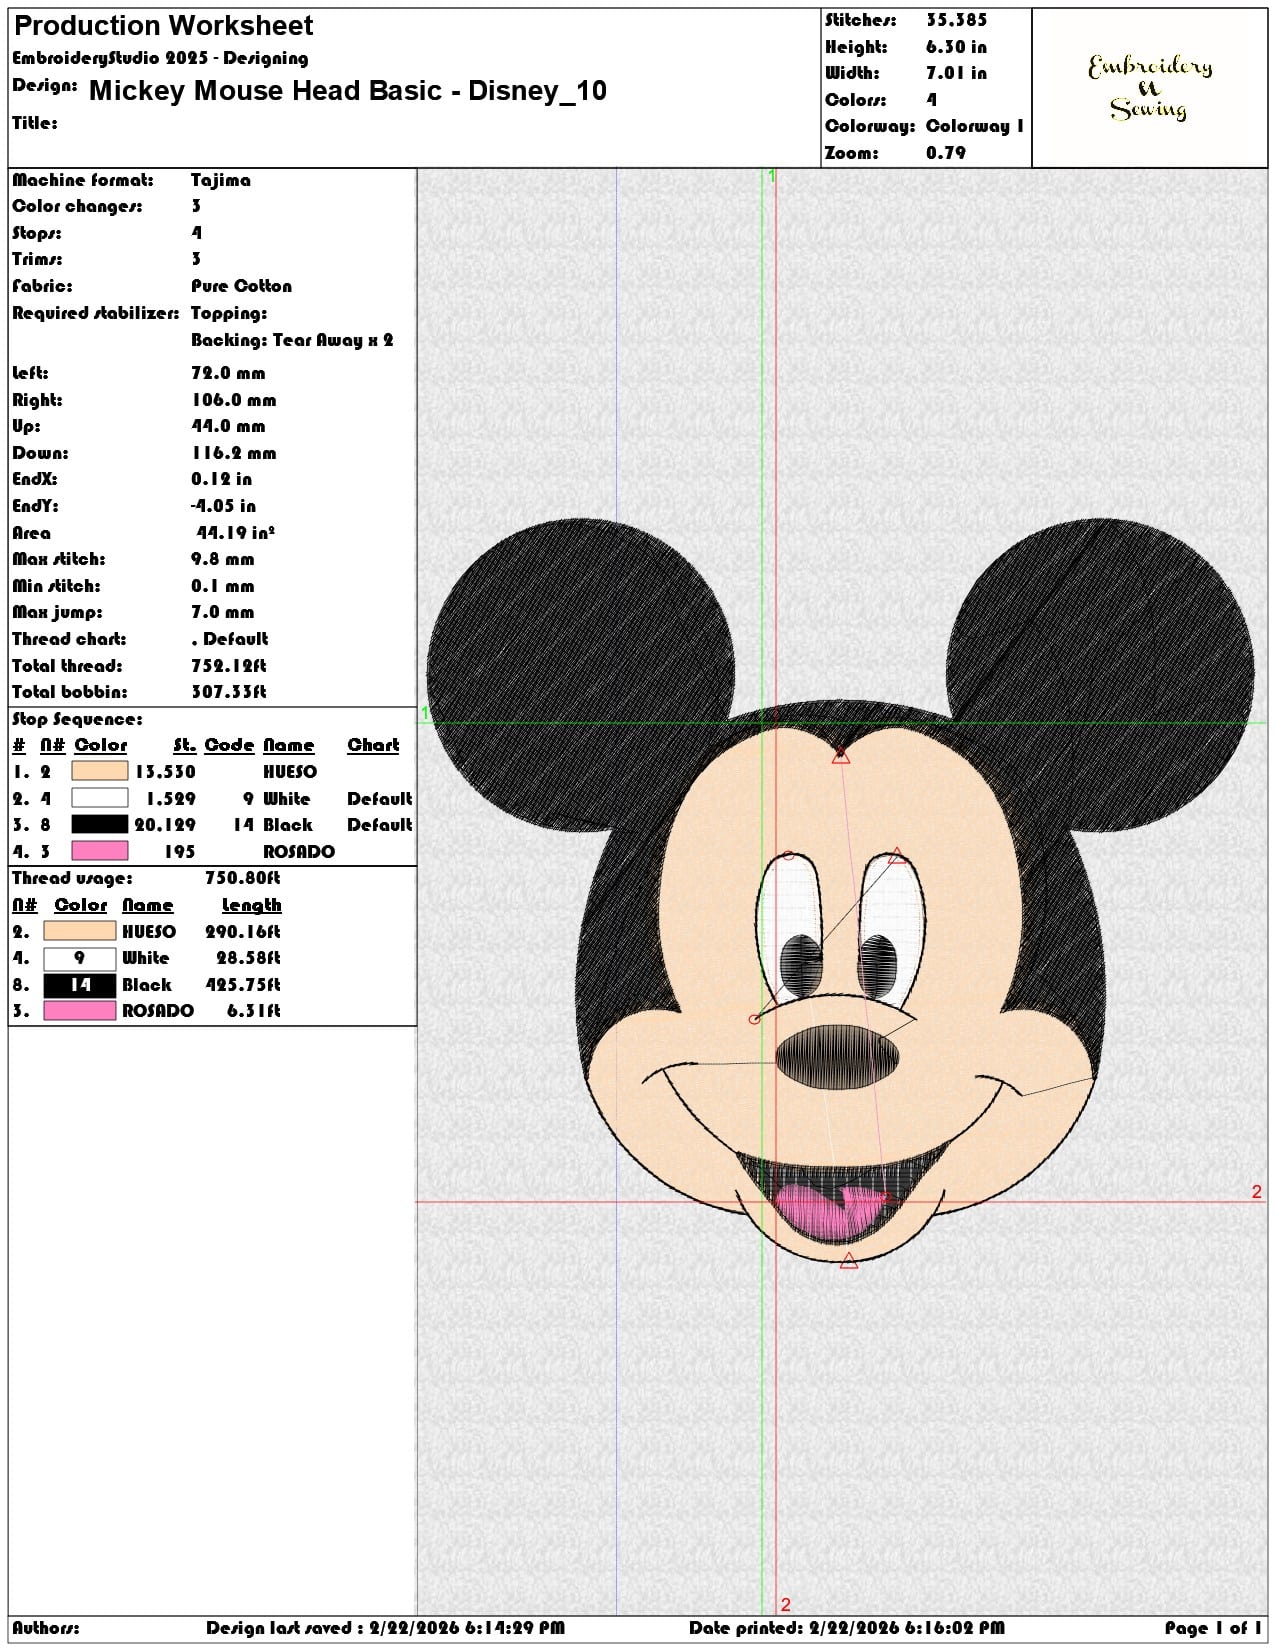Click the 'Authors:' footer label

(x=46, y=1628)
